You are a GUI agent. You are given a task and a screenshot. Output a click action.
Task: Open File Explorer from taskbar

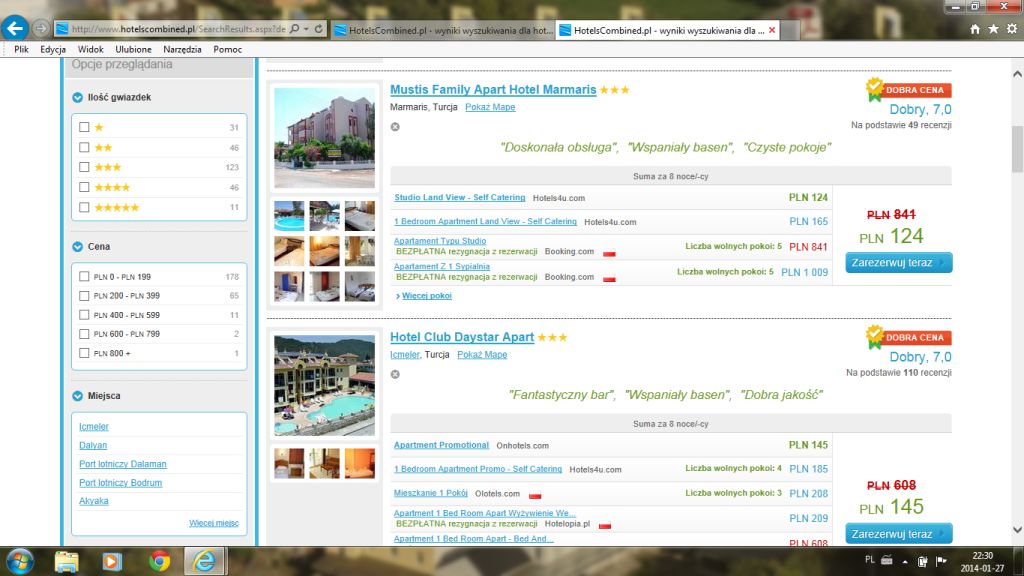pos(66,561)
